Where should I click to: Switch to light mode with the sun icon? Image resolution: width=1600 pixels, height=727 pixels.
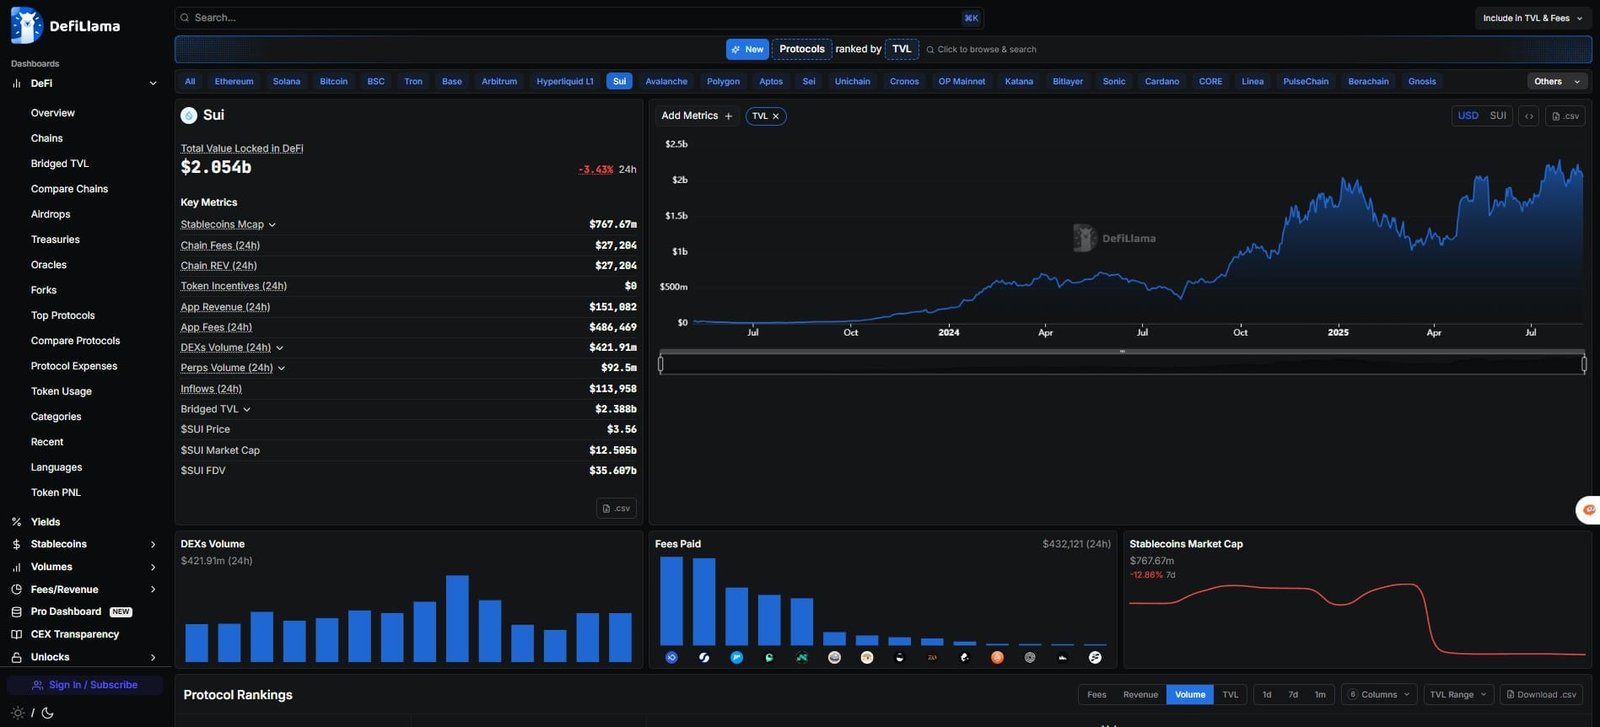[x=17, y=713]
